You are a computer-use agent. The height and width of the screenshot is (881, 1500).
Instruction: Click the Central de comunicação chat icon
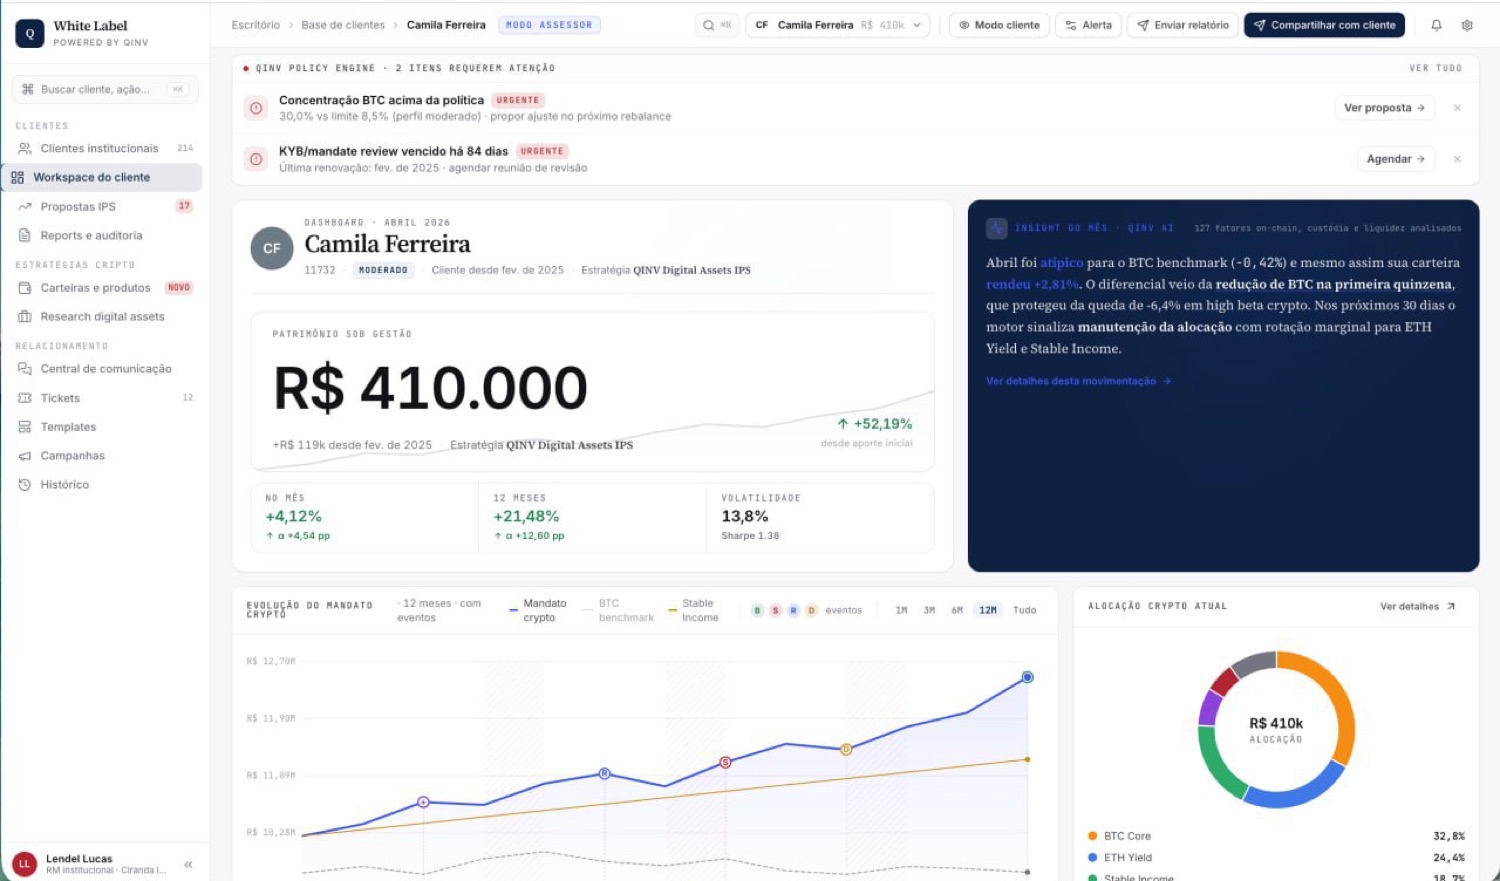pyautogui.click(x=25, y=369)
